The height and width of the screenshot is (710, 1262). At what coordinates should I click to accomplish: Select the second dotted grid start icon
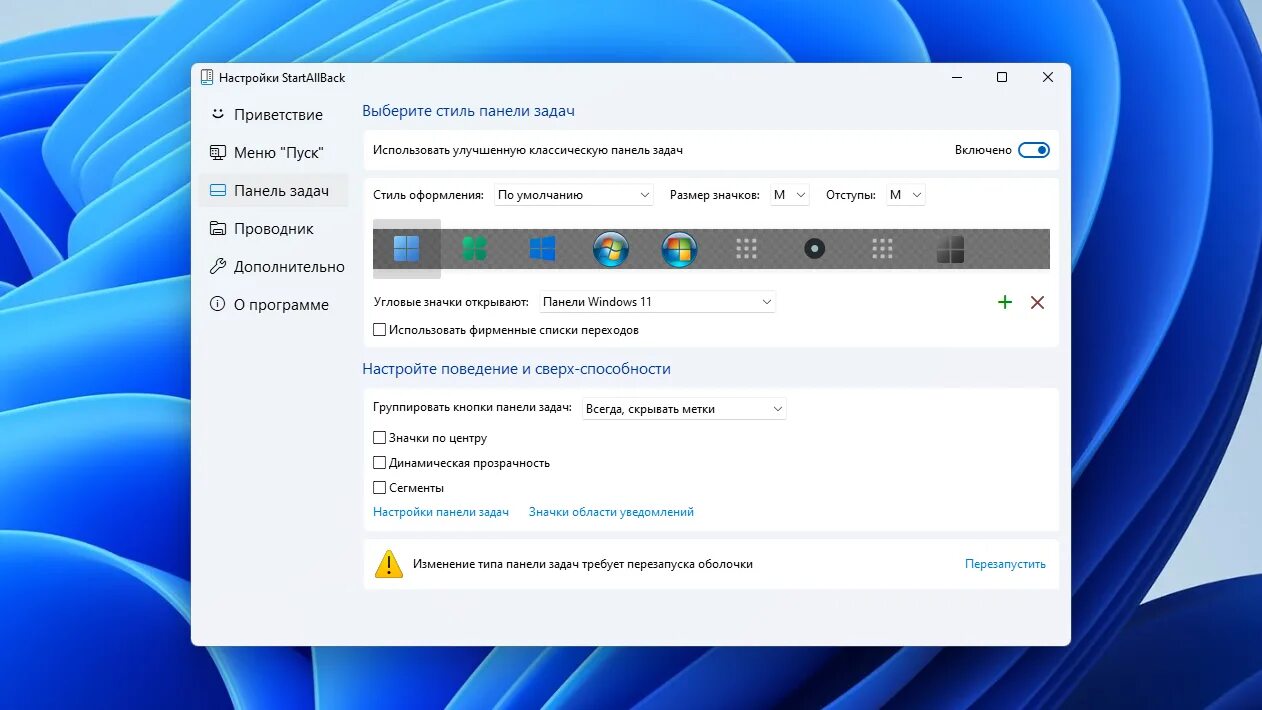pos(882,249)
